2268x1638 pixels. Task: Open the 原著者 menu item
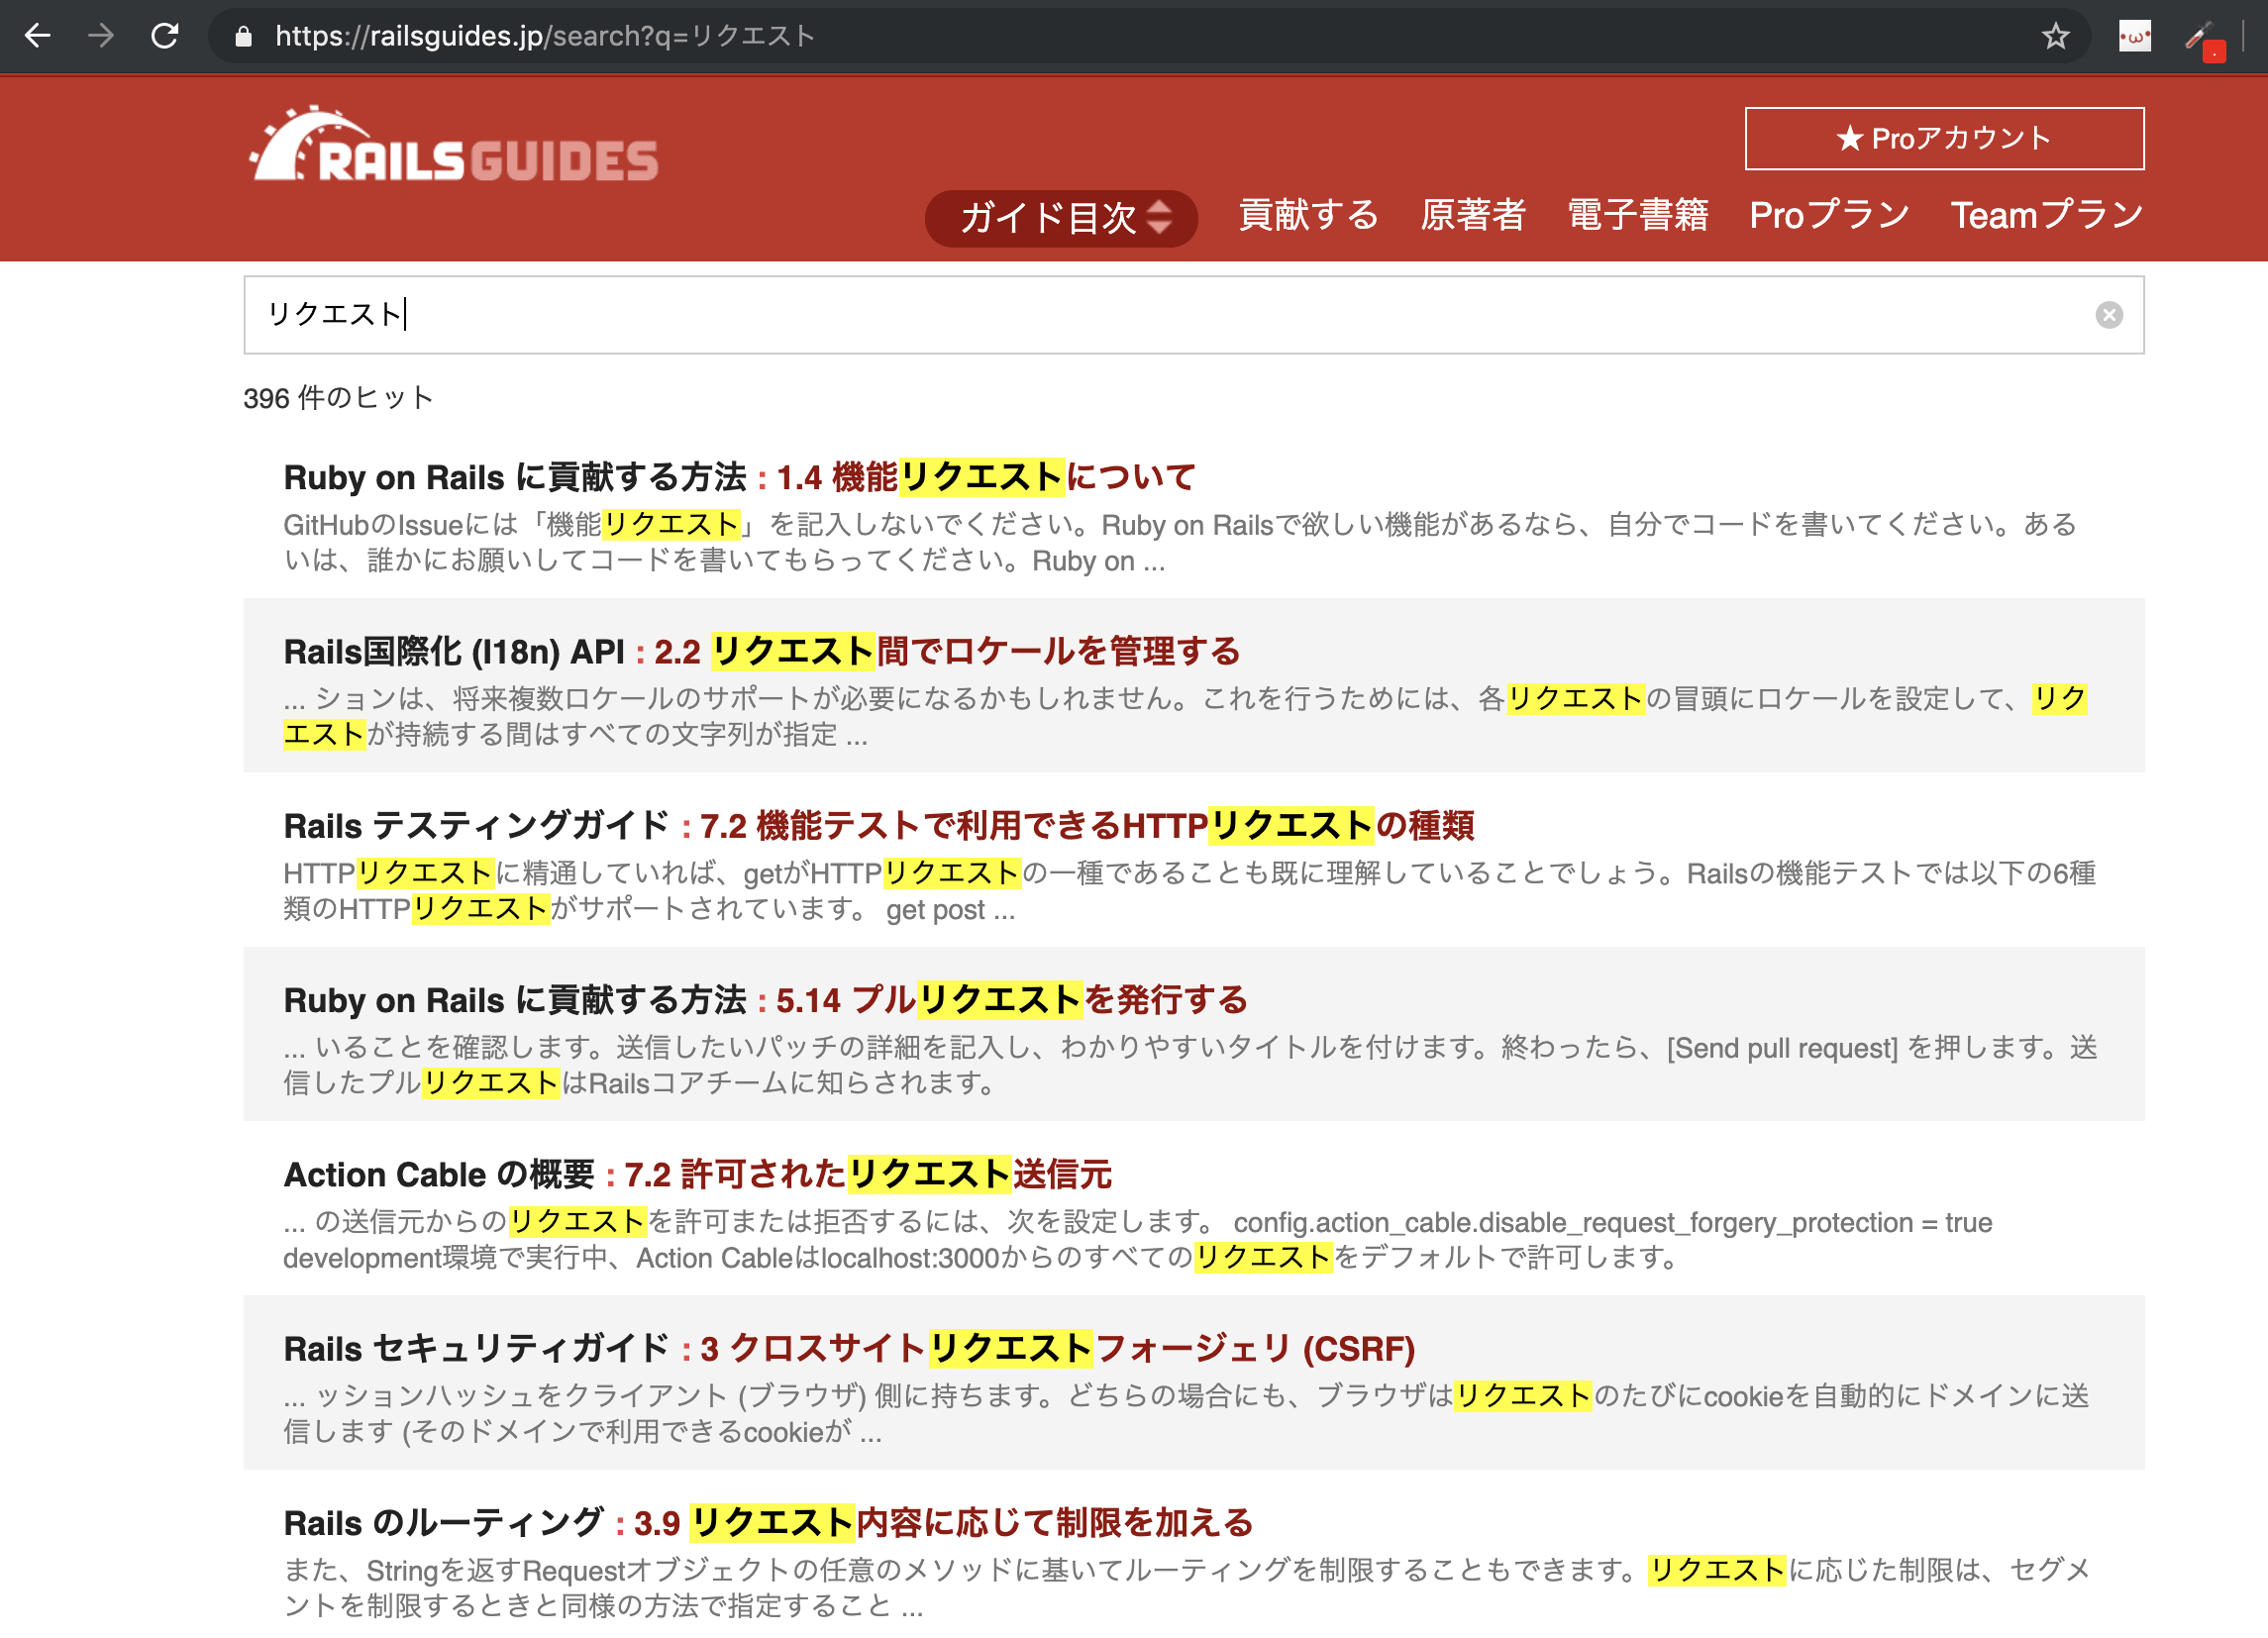(1473, 215)
